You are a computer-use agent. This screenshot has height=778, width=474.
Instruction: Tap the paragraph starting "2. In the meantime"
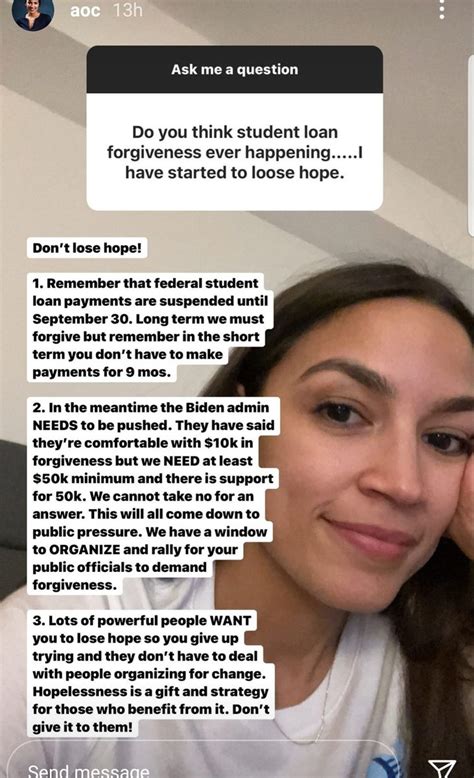pos(153,496)
